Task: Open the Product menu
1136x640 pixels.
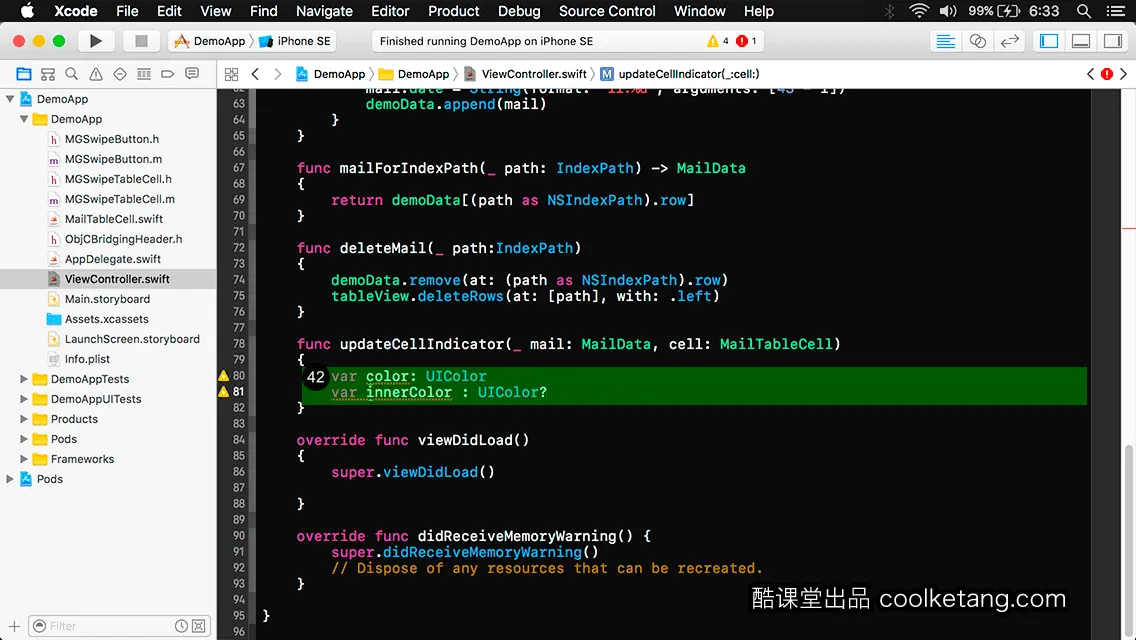Action: pos(454,11)
